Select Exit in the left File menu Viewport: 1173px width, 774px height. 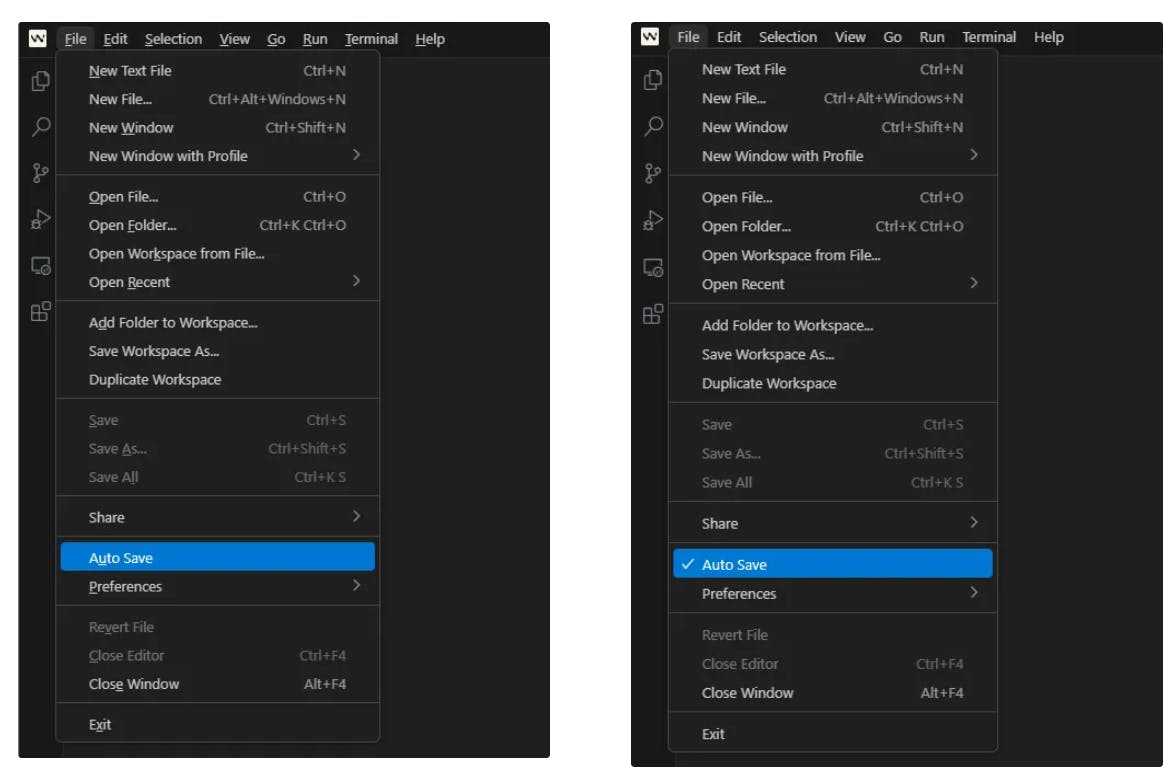100,724
